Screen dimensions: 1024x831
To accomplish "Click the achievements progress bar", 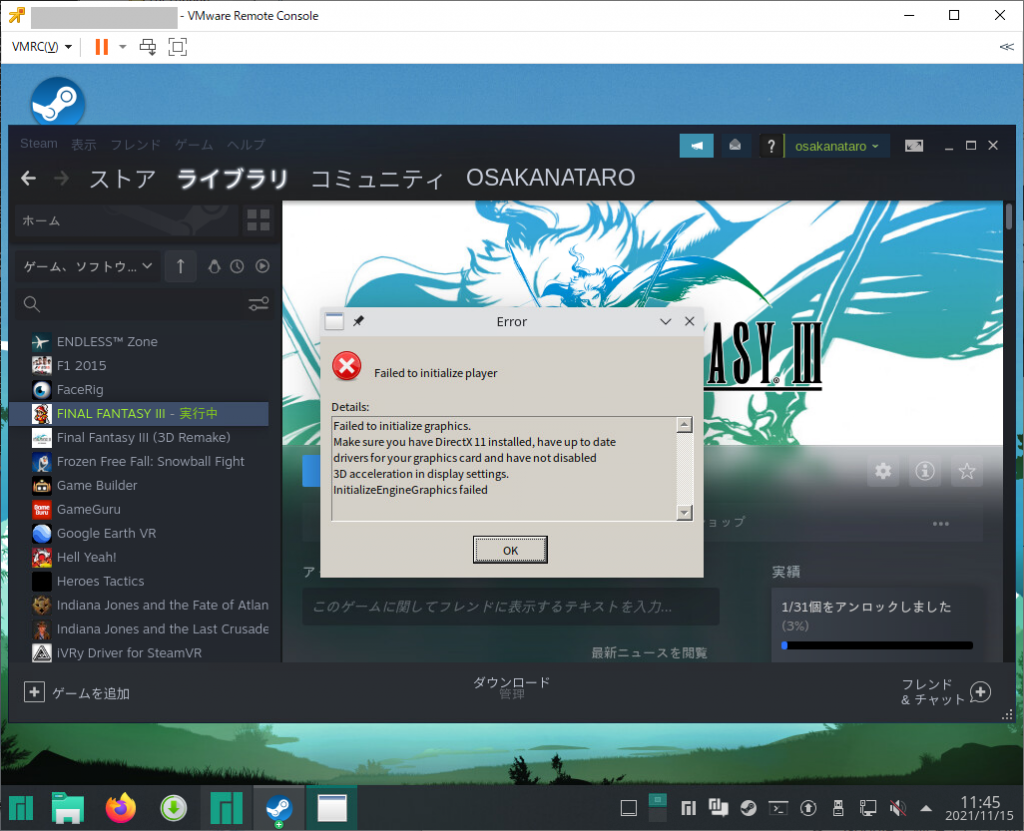I will [877, 645].
